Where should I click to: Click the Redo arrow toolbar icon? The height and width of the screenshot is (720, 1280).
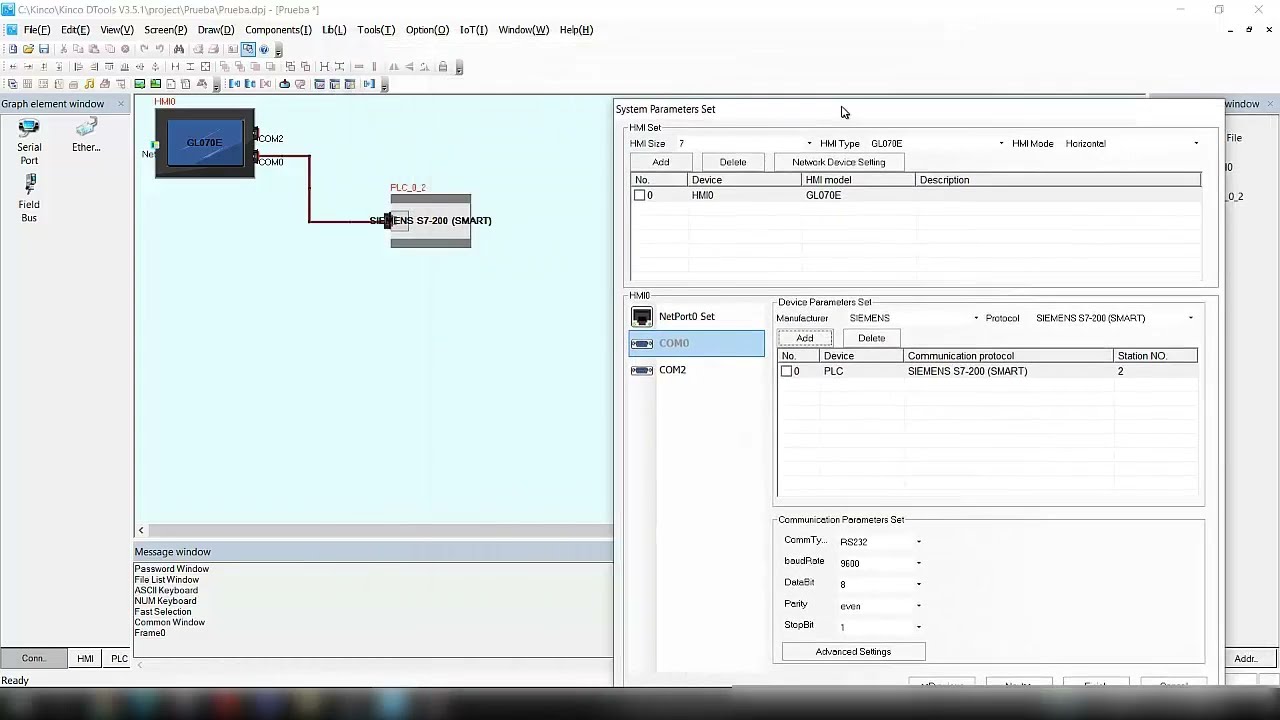159,49
